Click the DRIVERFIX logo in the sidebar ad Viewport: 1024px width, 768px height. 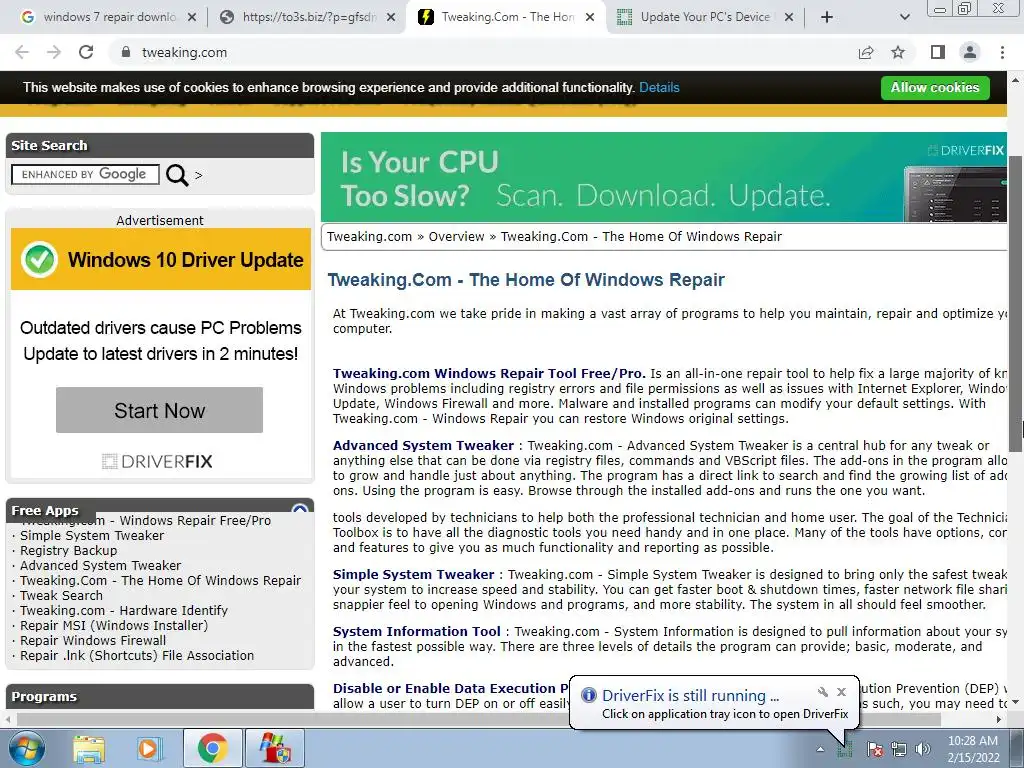click(157, 462)
